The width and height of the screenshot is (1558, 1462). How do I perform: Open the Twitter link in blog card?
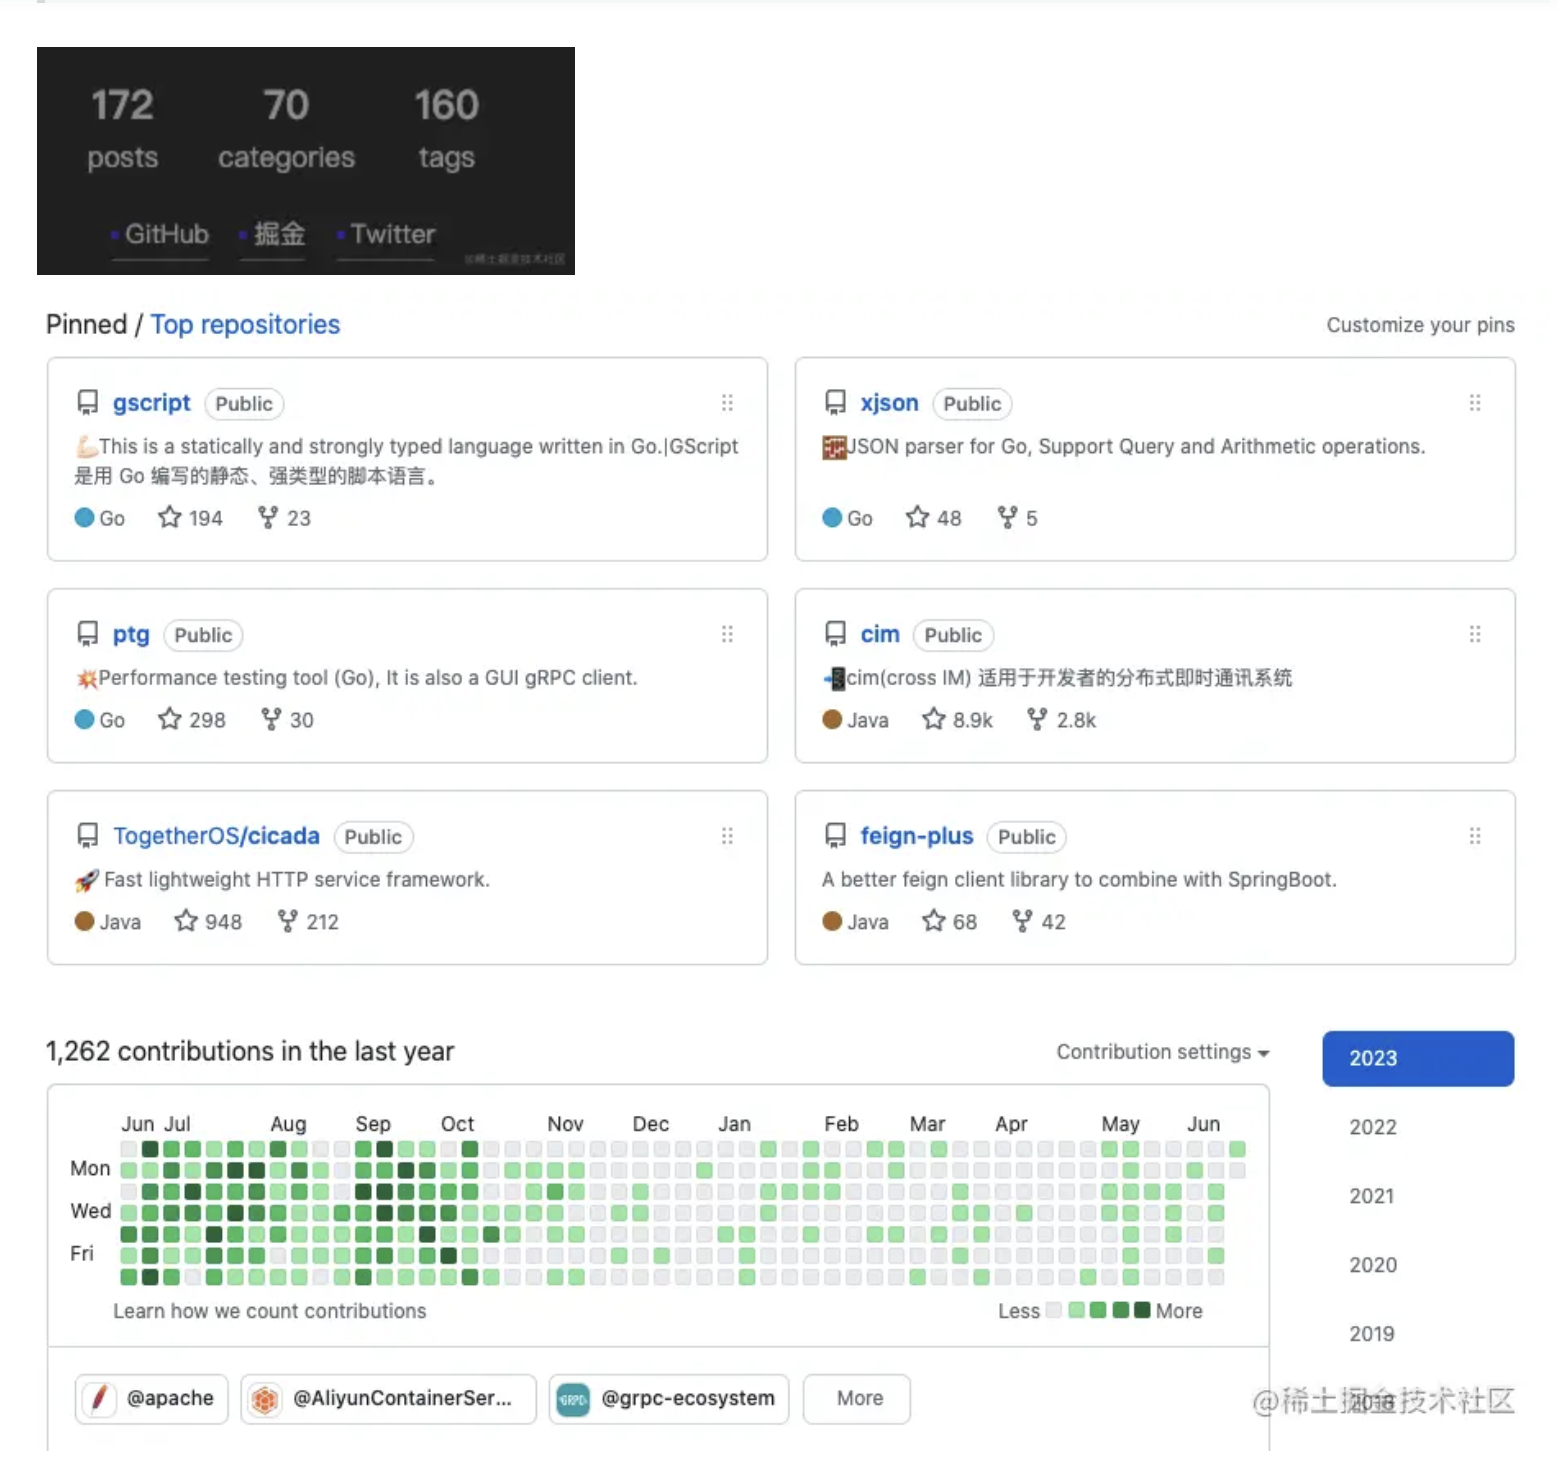coord(392,234)
